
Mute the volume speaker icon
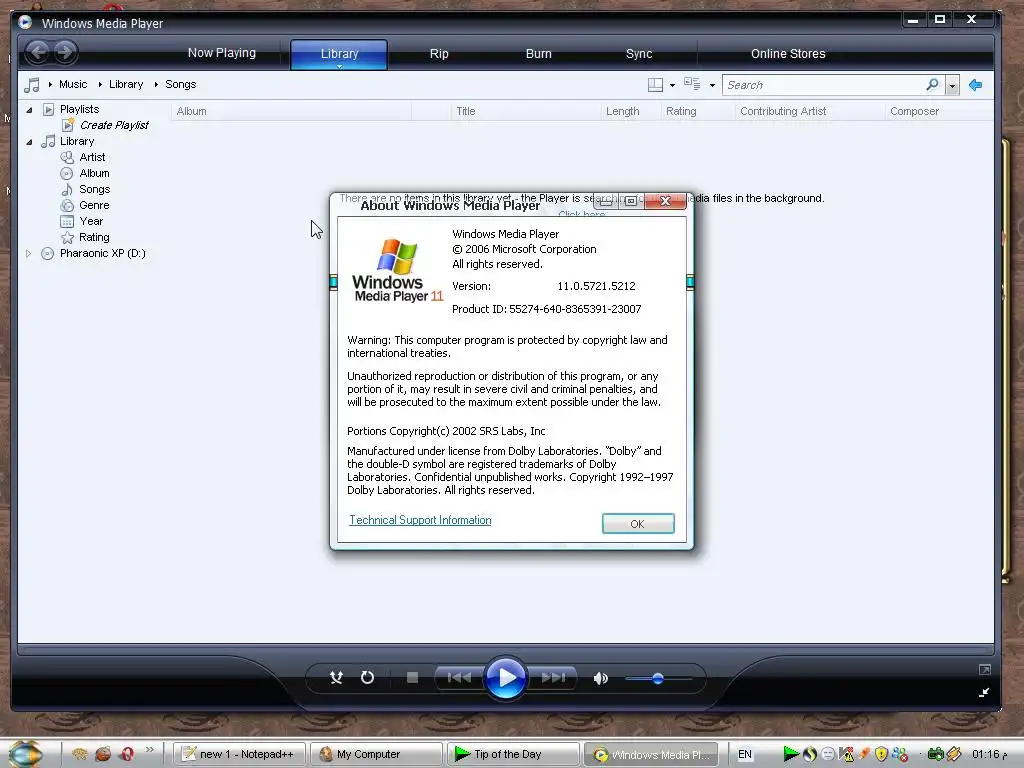click(x=601, y=679)
